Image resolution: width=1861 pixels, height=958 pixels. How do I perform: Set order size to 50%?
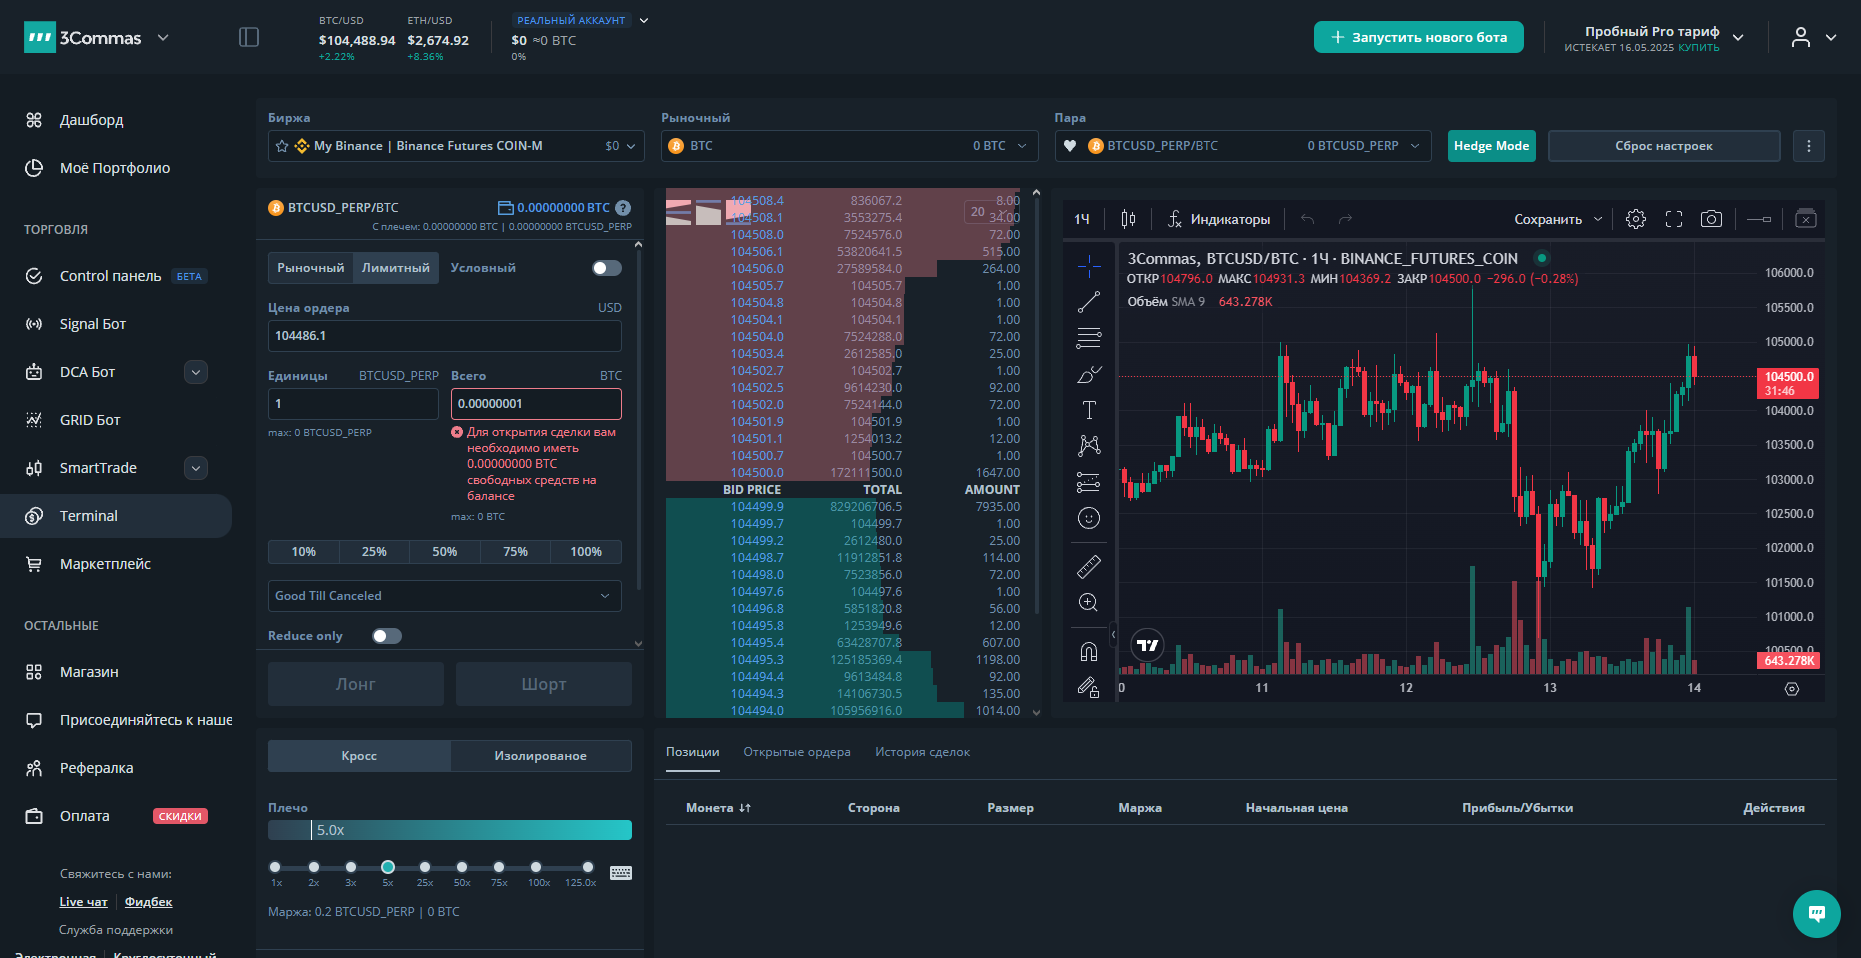pyautogui.click(x=445, y=552)
